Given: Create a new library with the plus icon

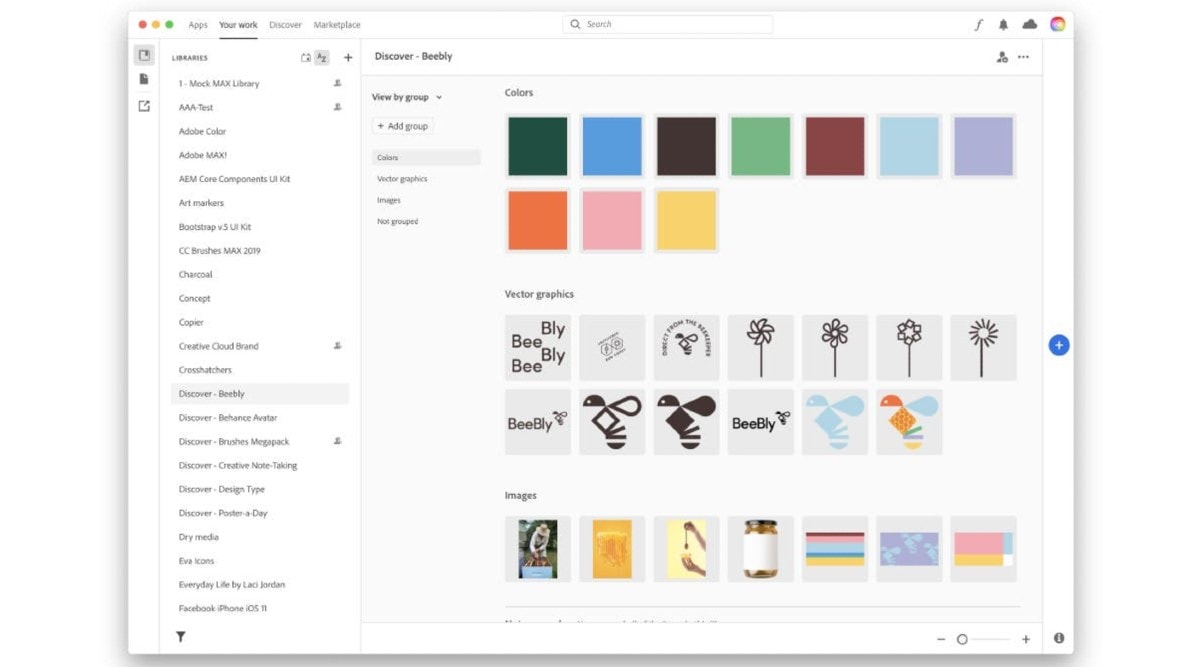Looking at the screenshot, I should click(x=347, y=57).
